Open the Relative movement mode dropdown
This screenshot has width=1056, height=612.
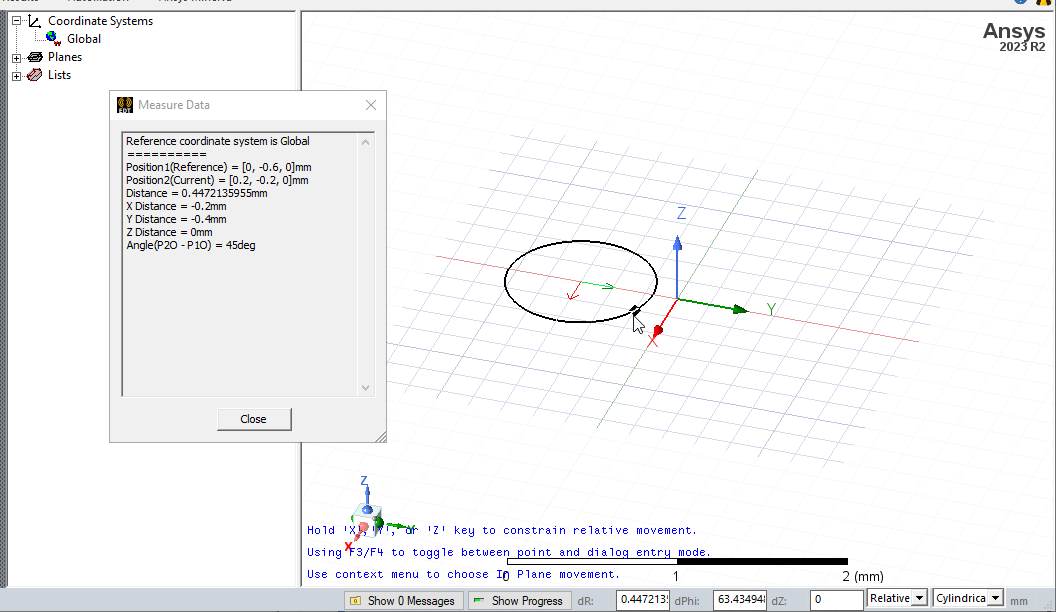pyautogui.click(x=921, y=597)
